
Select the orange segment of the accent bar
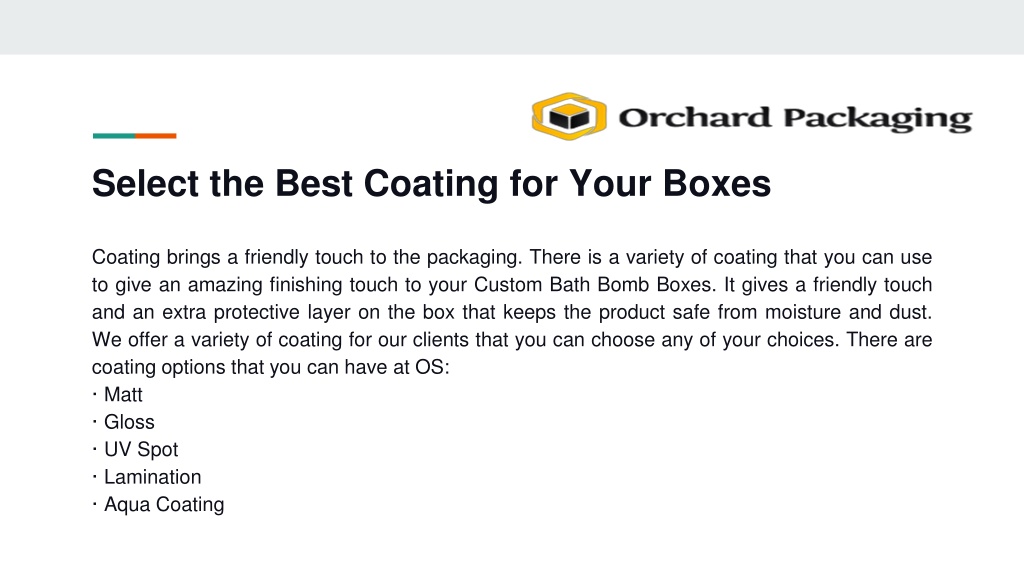pyautogui.click(x=155, y=136)
